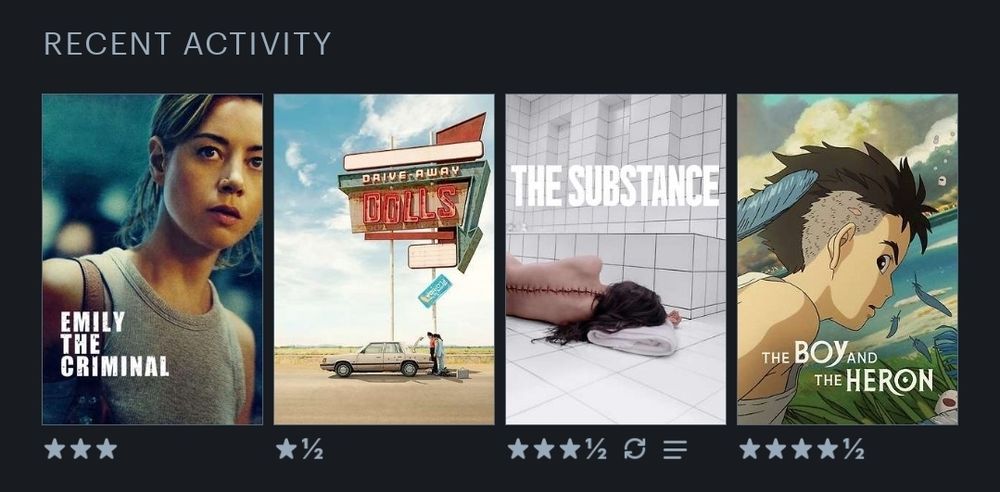Click the half-star symbol under The Boy and the Heron
Screen dimensions: 1000x492
pyautogui.click(x=853, y=449)
